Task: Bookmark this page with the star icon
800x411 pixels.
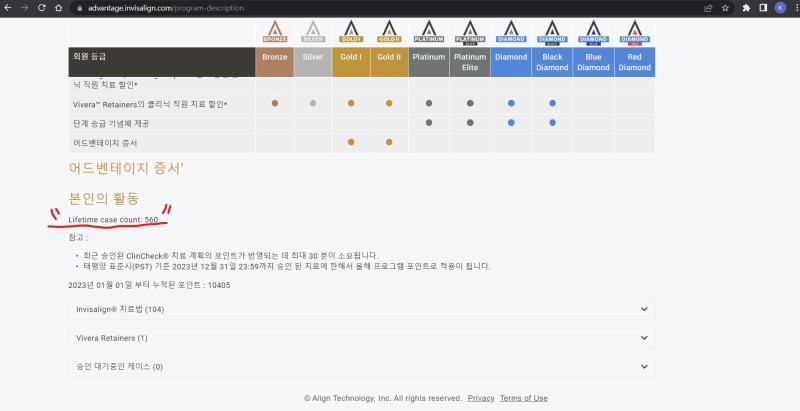Action: [x=725, y=8]
